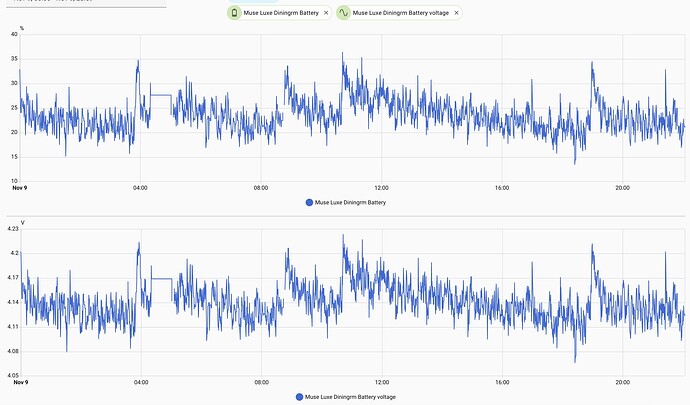Viewport: 690px width, 405px height.
Task: Remove the Muse Luxe Diningrm Battery chip
Action: pyautogui.click(x=325, y=14)
